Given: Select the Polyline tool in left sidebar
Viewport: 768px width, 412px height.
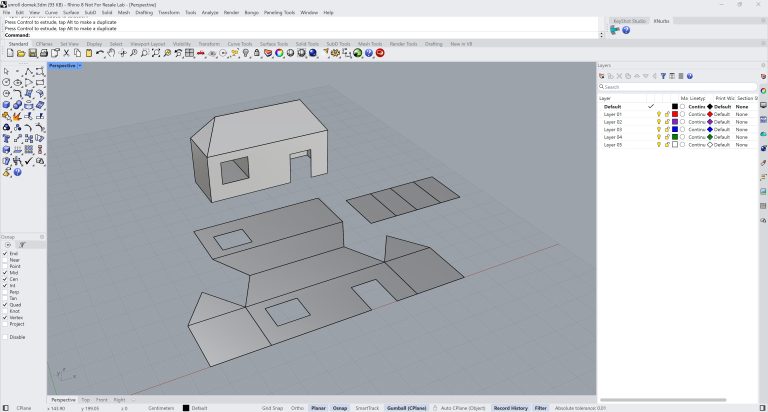Looking at the screenshot, I should click(x=29, y=72).
